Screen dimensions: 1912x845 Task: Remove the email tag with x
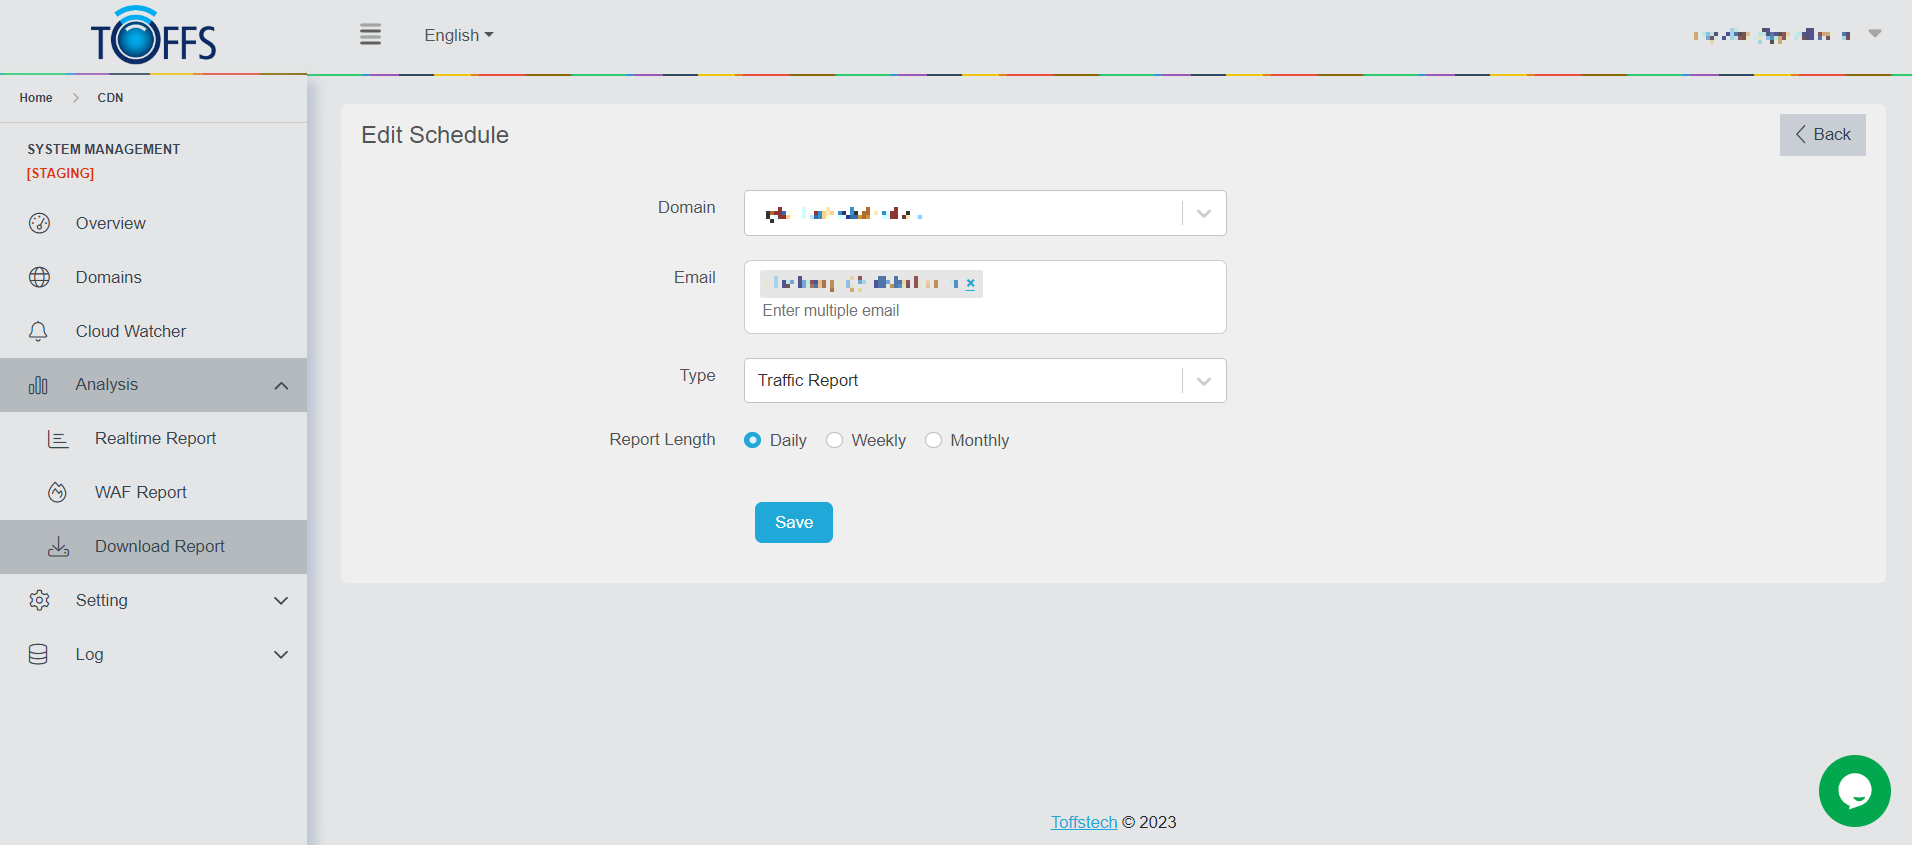click(970, 284)
